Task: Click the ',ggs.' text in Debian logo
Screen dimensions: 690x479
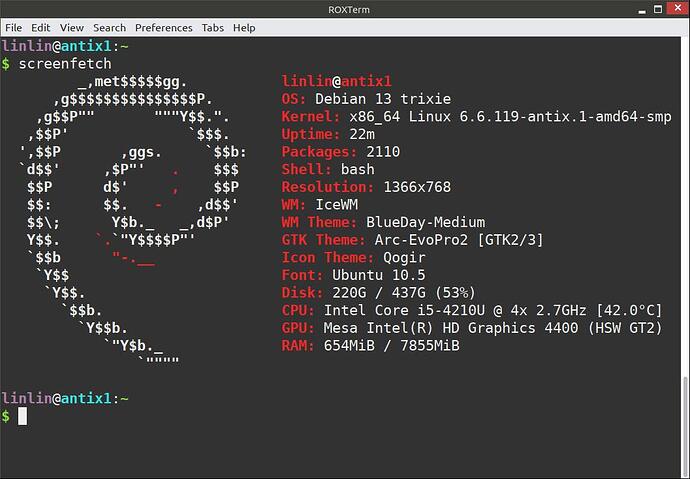Action: (x=141, y=153)
